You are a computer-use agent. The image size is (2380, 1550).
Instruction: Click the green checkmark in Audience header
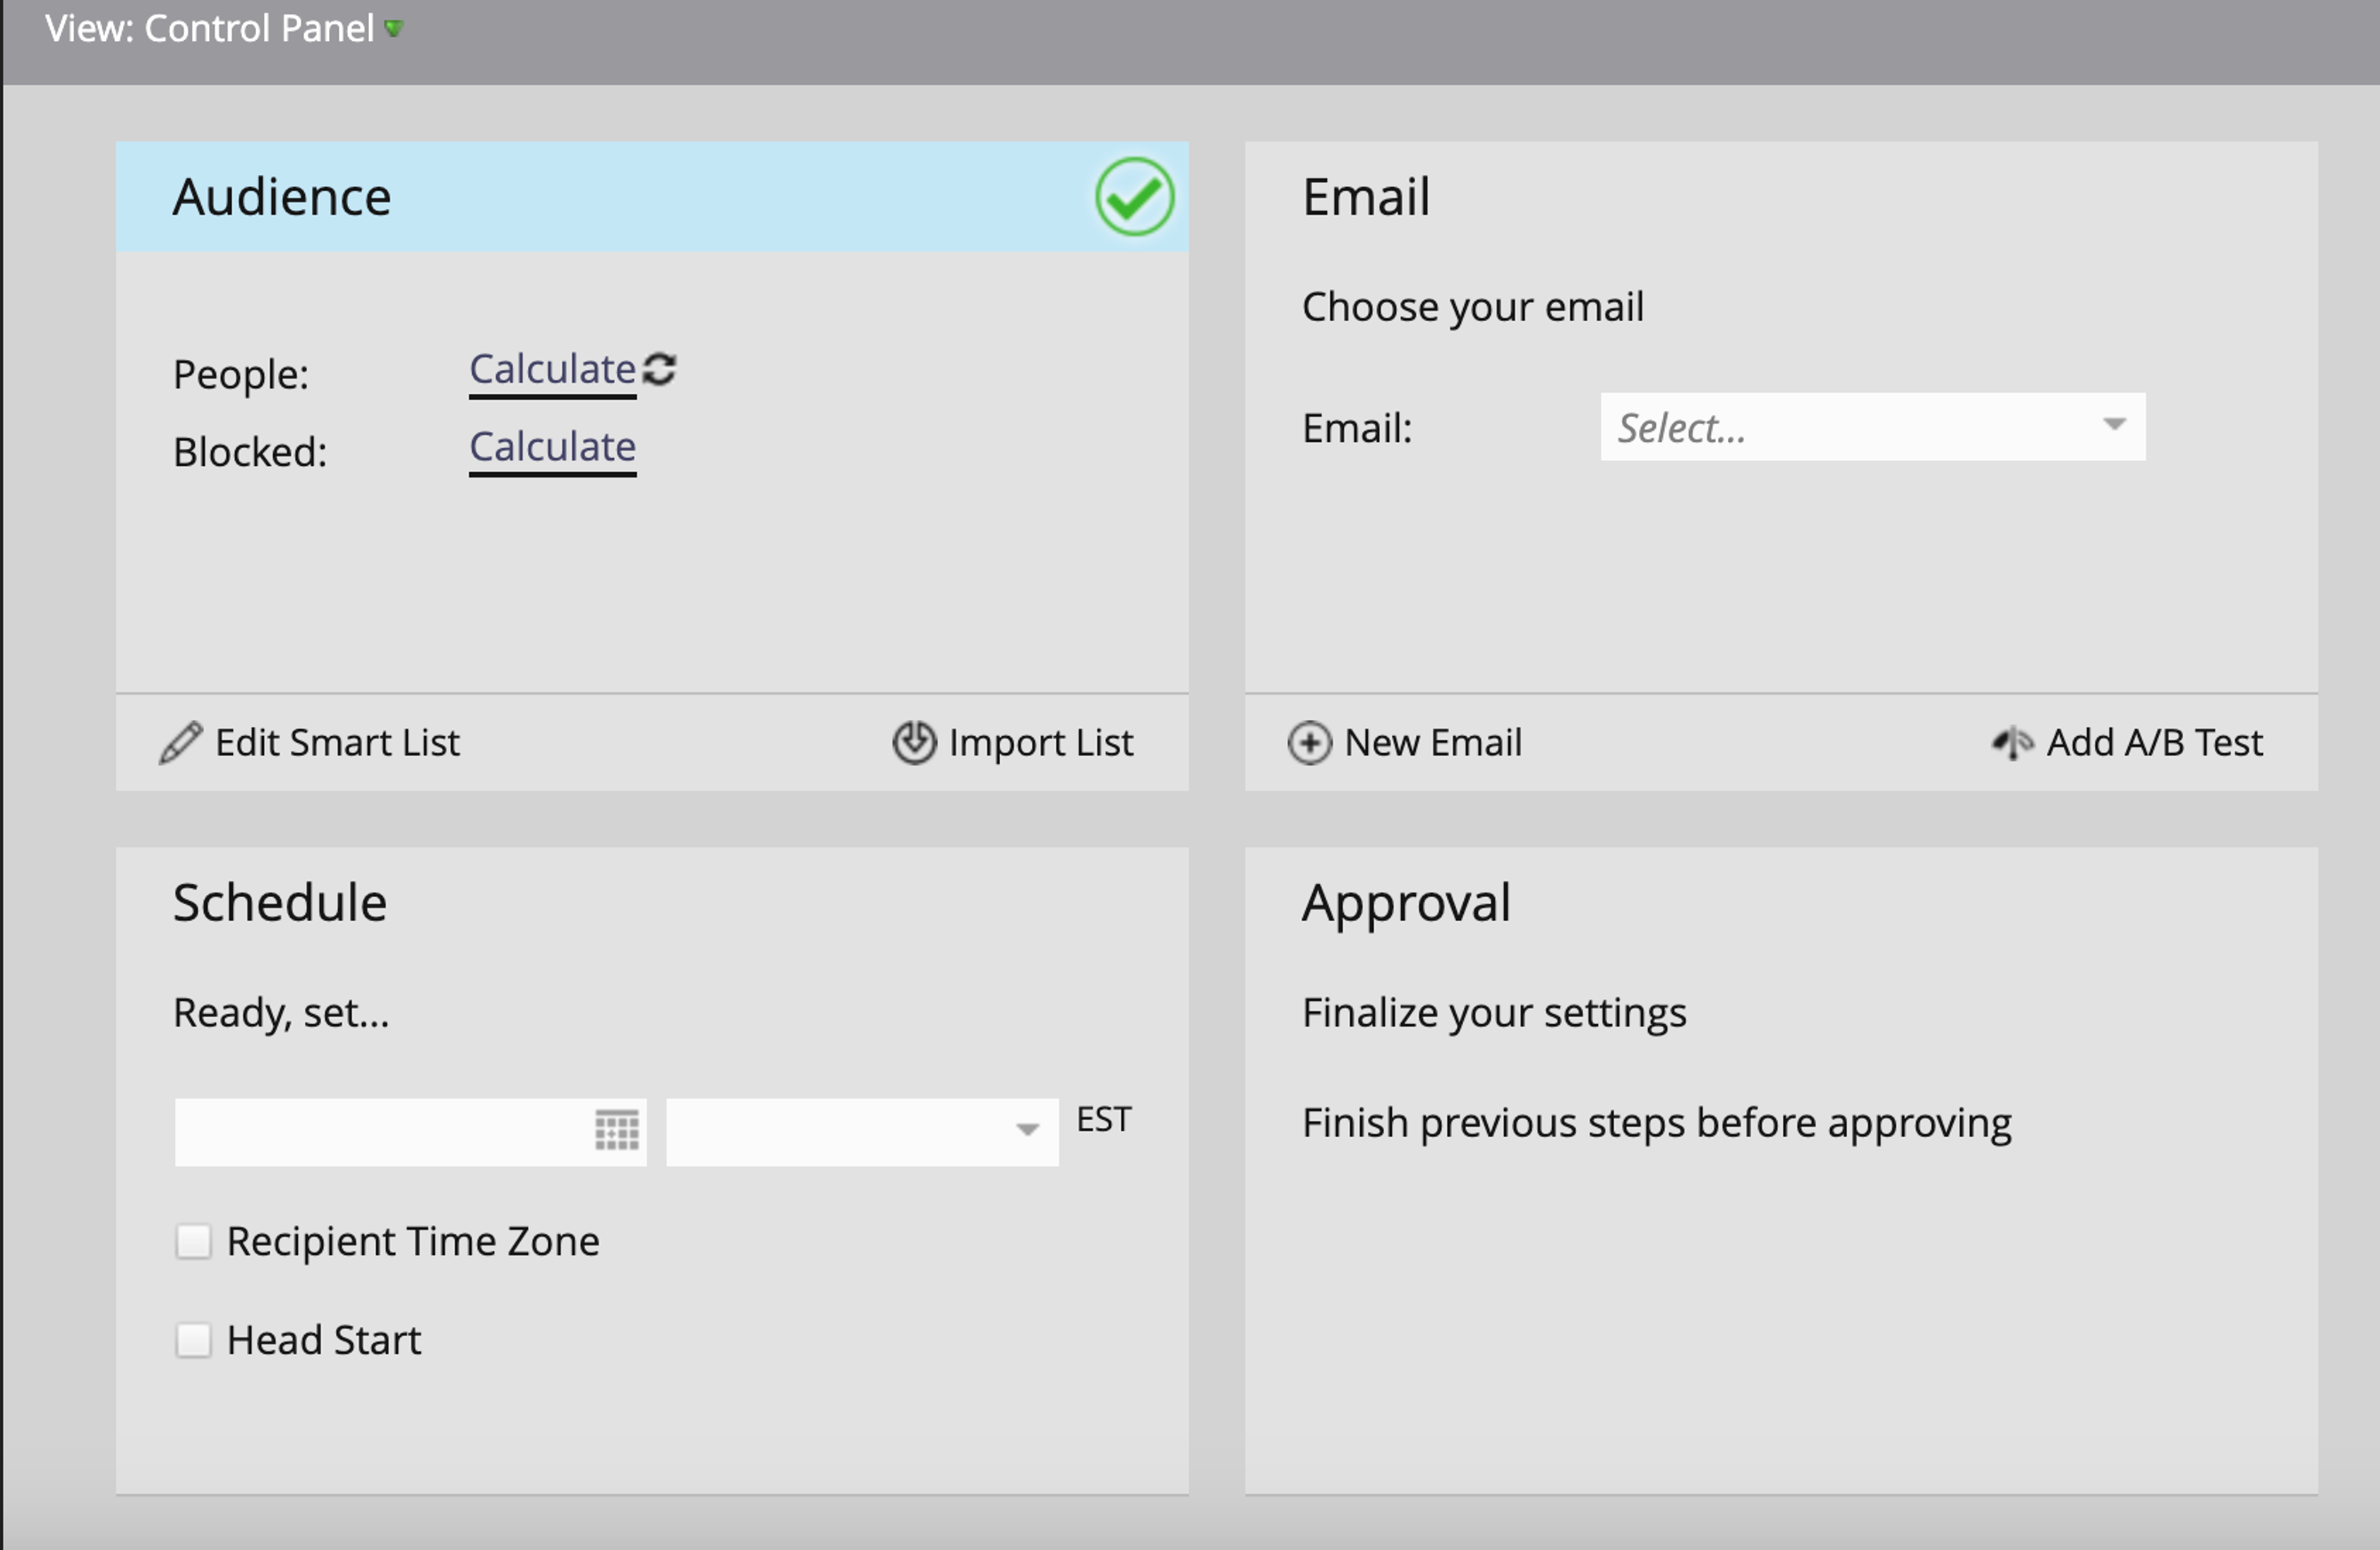click(1134, 197)
